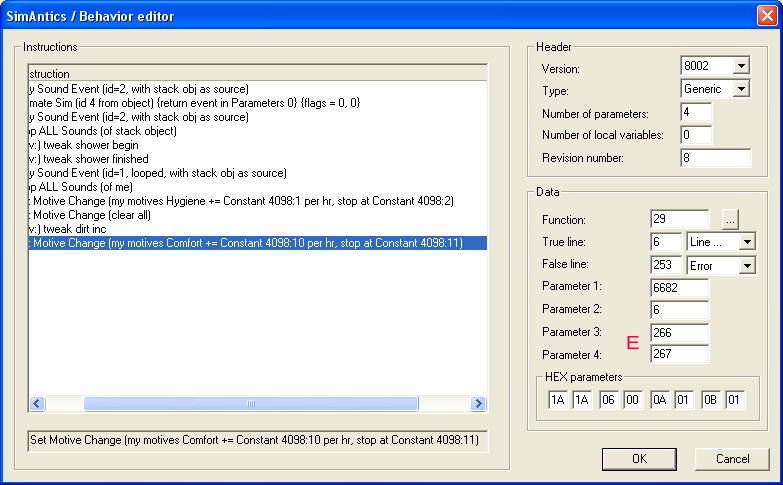This screenshot has height=485, width=783.
Task: Click the HEX parameter box 0B
Action: coord(711,400)
